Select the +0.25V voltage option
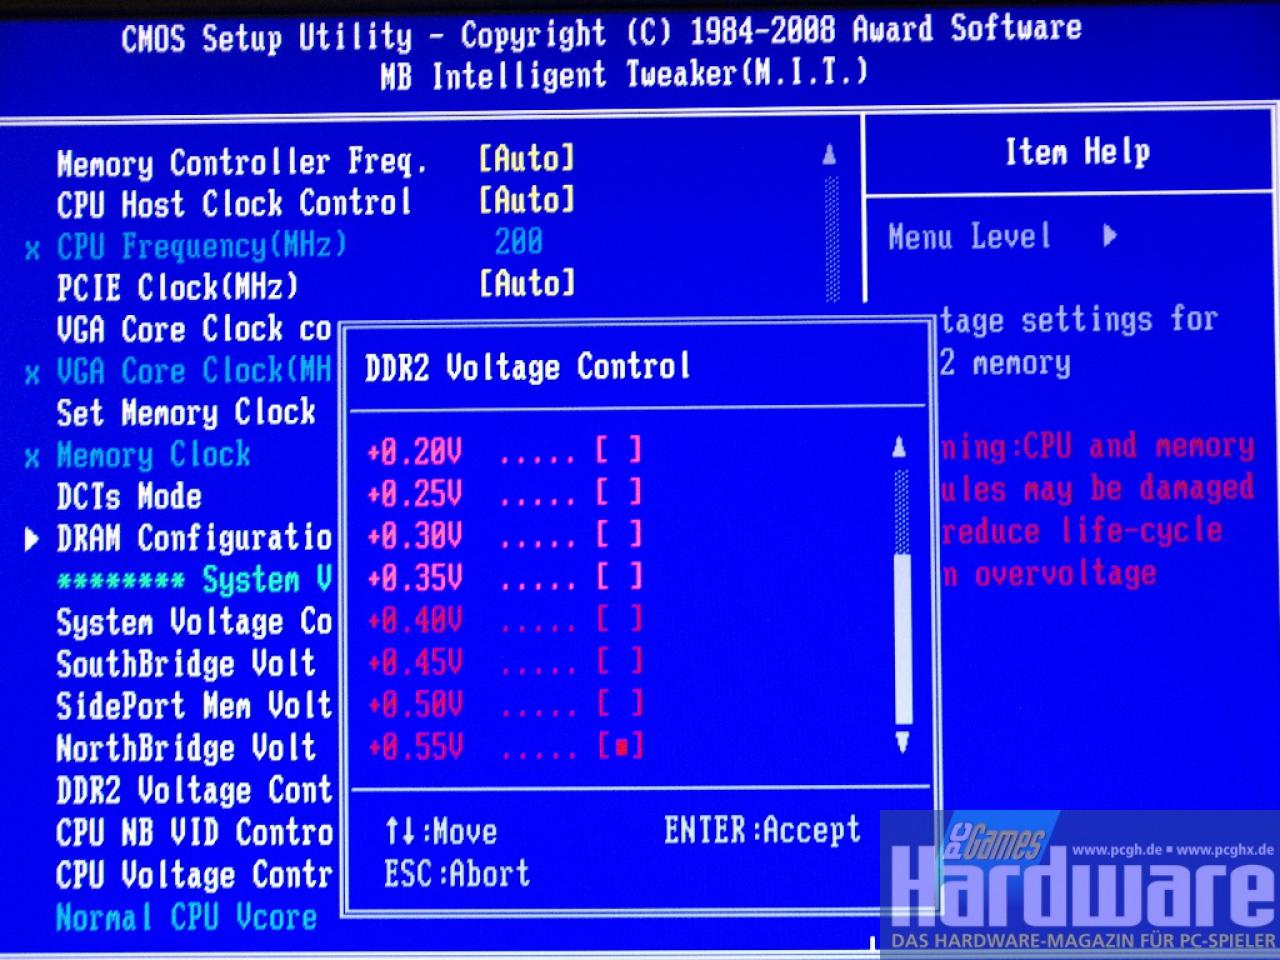Viewport: 1280px width, 960px height. 505,493
